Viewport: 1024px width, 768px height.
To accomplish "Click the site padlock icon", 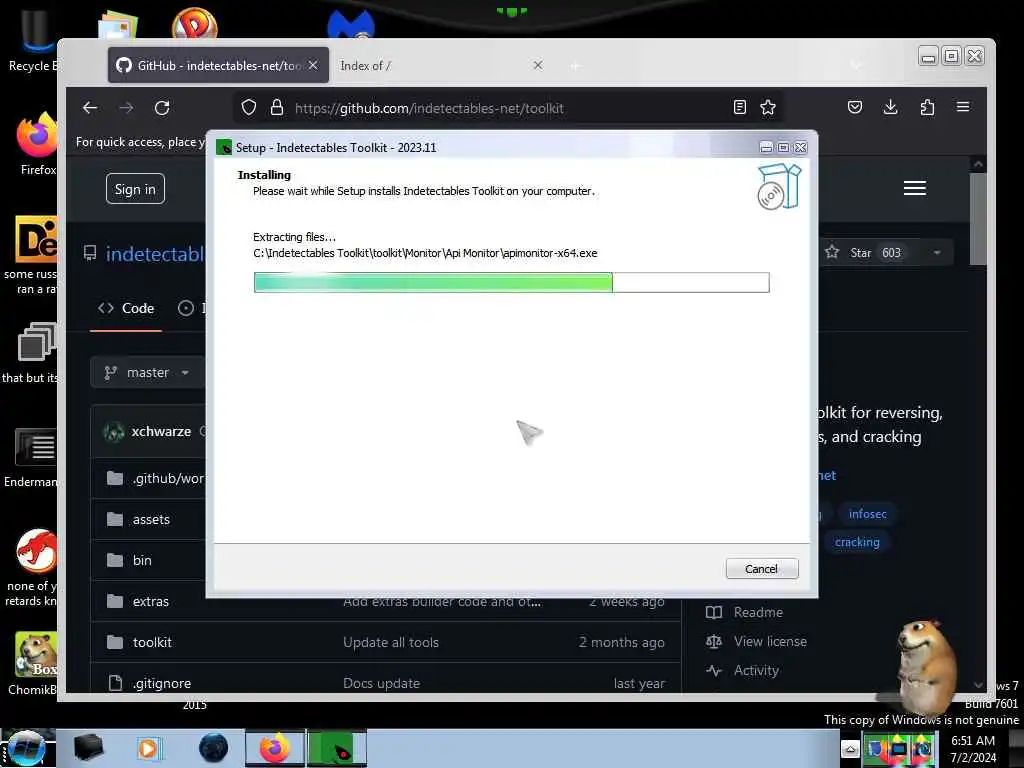I will [x=277, y=108].
